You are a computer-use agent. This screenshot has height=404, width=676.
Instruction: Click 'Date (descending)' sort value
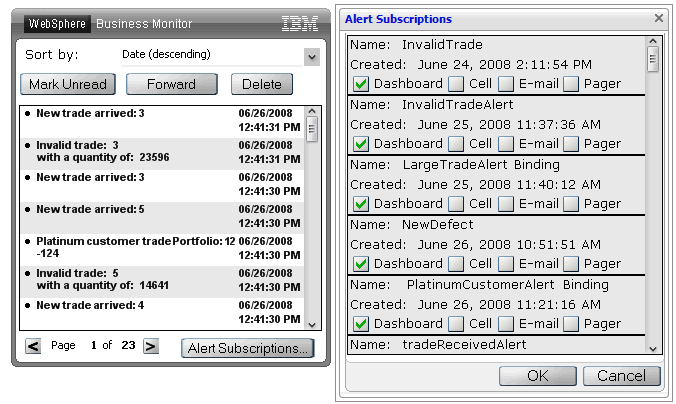[166, 54]
